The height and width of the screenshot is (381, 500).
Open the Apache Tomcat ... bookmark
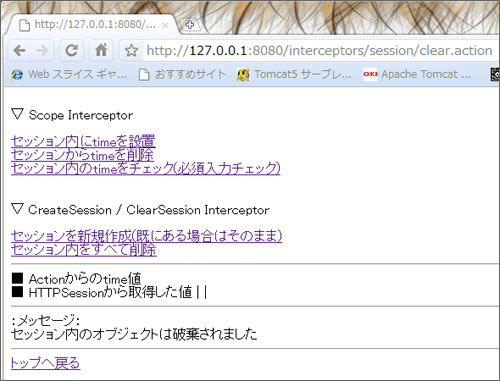coord(417,74)
